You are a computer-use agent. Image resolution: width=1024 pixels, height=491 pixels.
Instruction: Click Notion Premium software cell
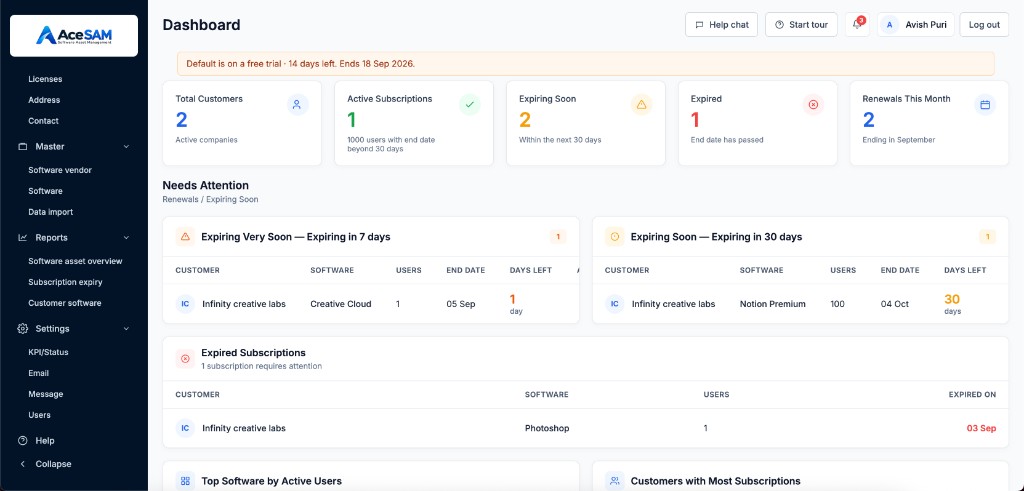point(773,304)
